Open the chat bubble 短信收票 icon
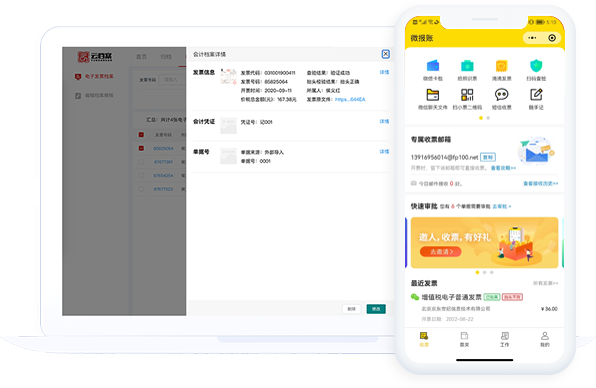This screenshot has height=388, width=596. pos(502,95)
